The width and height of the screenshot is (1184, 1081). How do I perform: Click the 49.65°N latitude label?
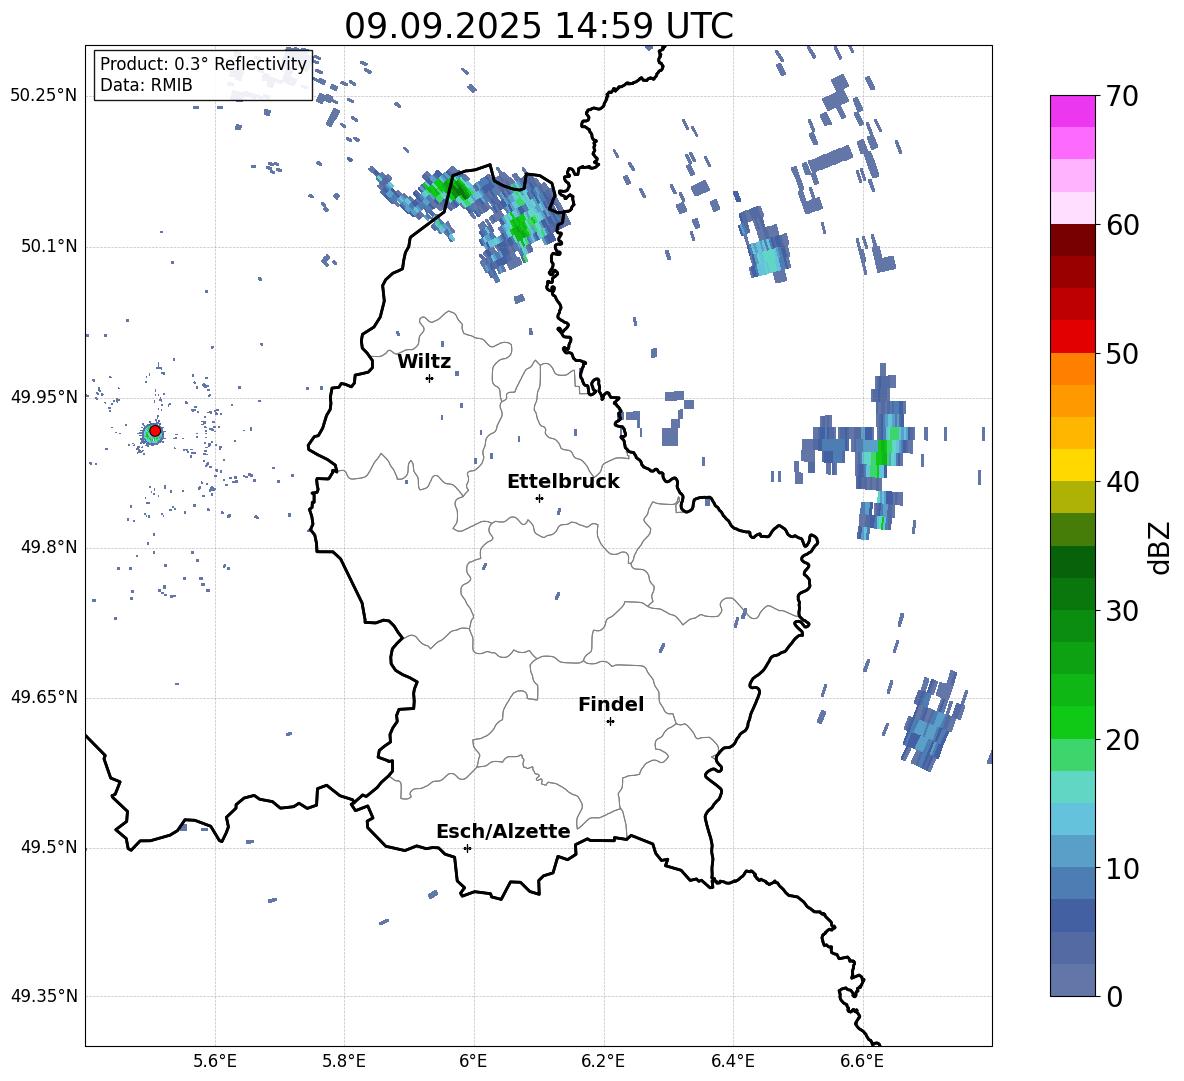pos(44,697)
